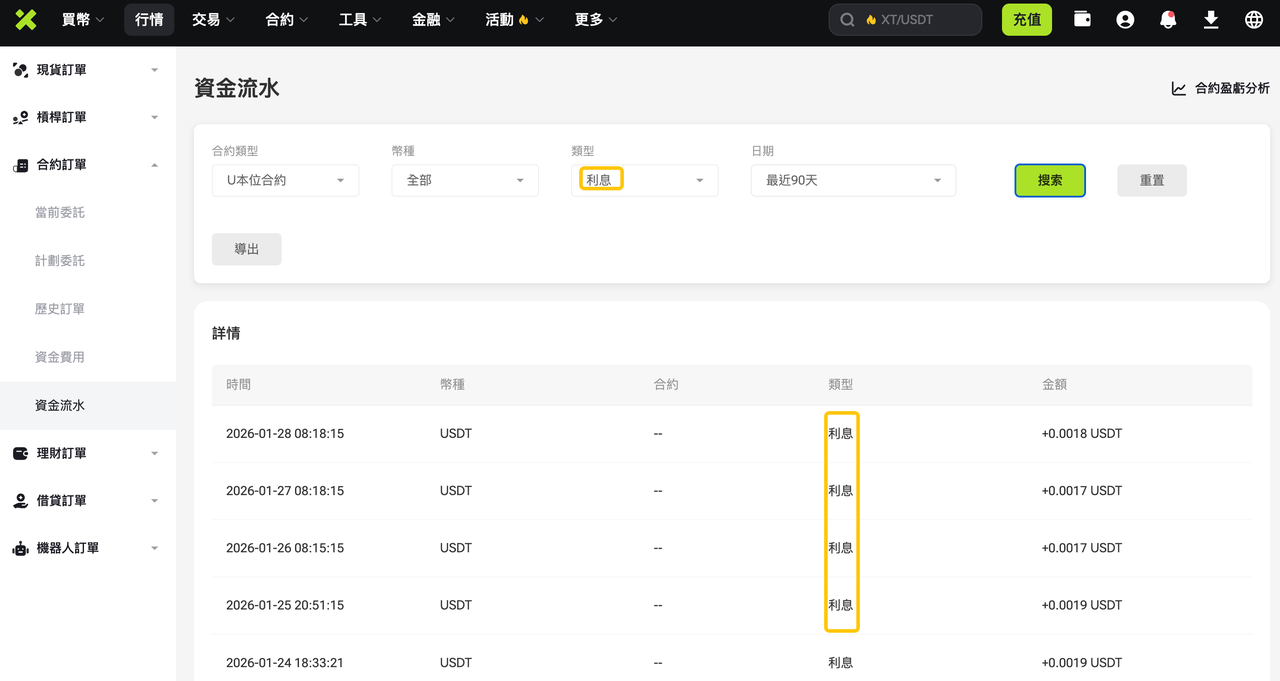This screenshot has height=681, width=1280.
Task: Click the 槓桿訂單 sidebar icon
Action: click(20, 118)
